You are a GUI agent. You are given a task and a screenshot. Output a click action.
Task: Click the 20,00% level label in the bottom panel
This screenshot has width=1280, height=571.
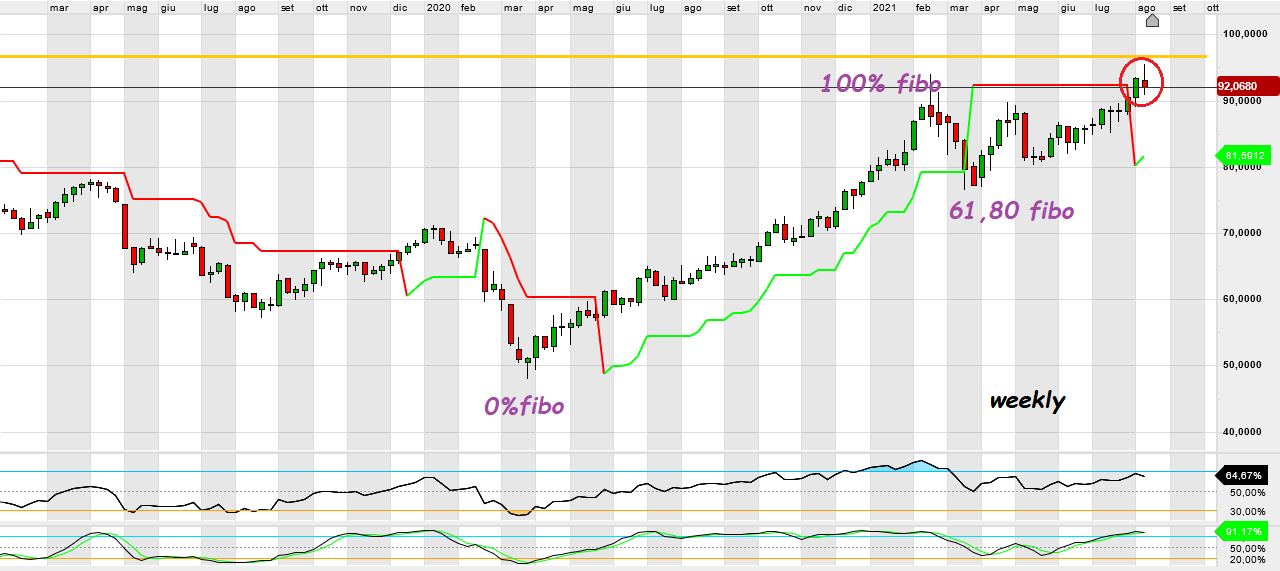(x=1248, y=560)
